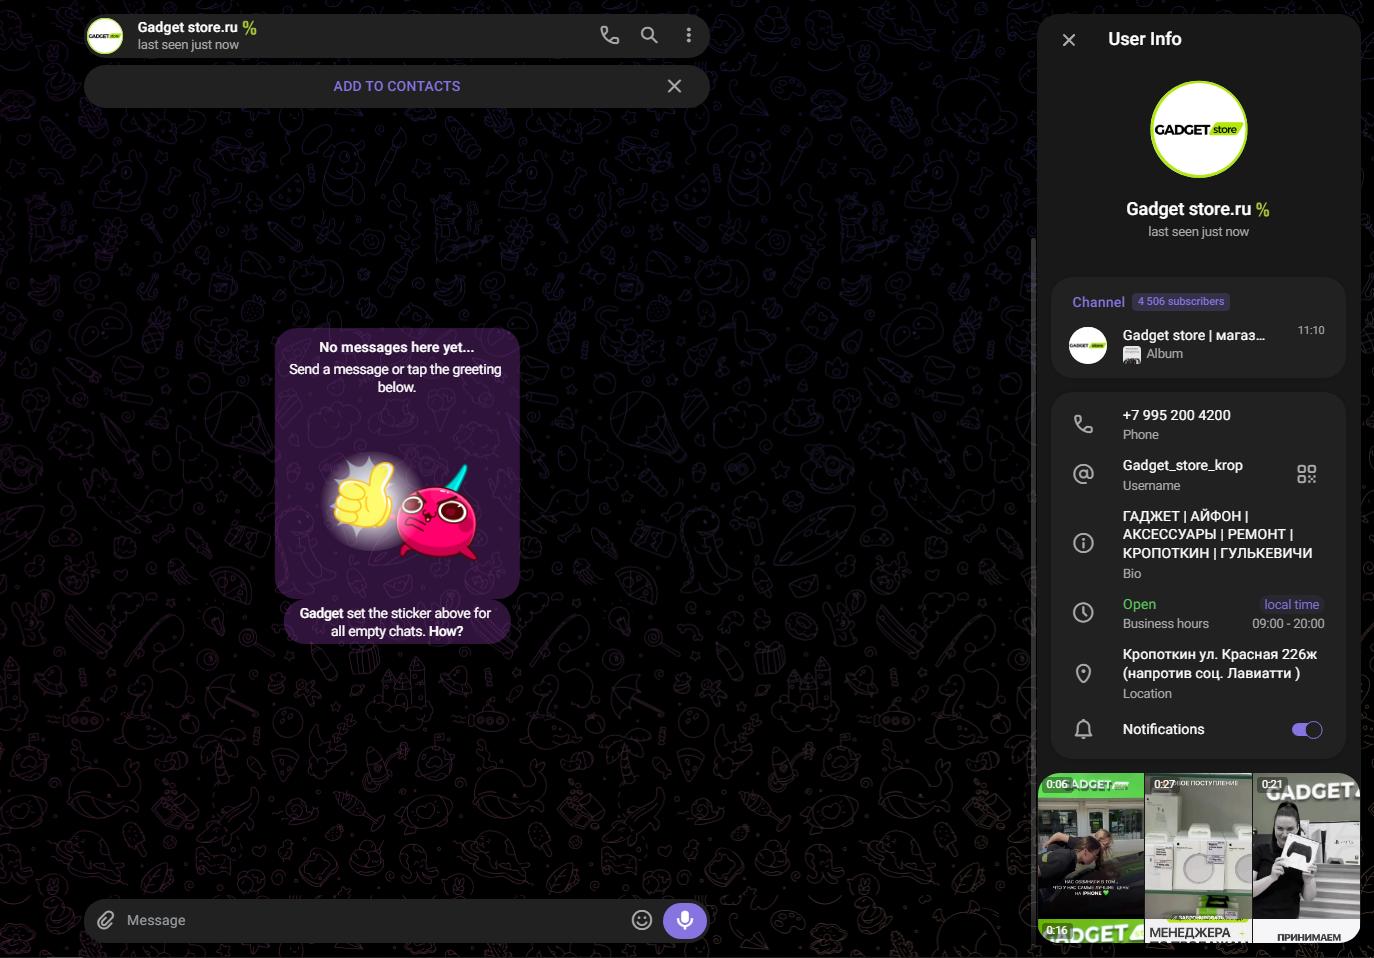Click the Album photo icon in channel preview

pyautogui.click(x=1132, y=354)
